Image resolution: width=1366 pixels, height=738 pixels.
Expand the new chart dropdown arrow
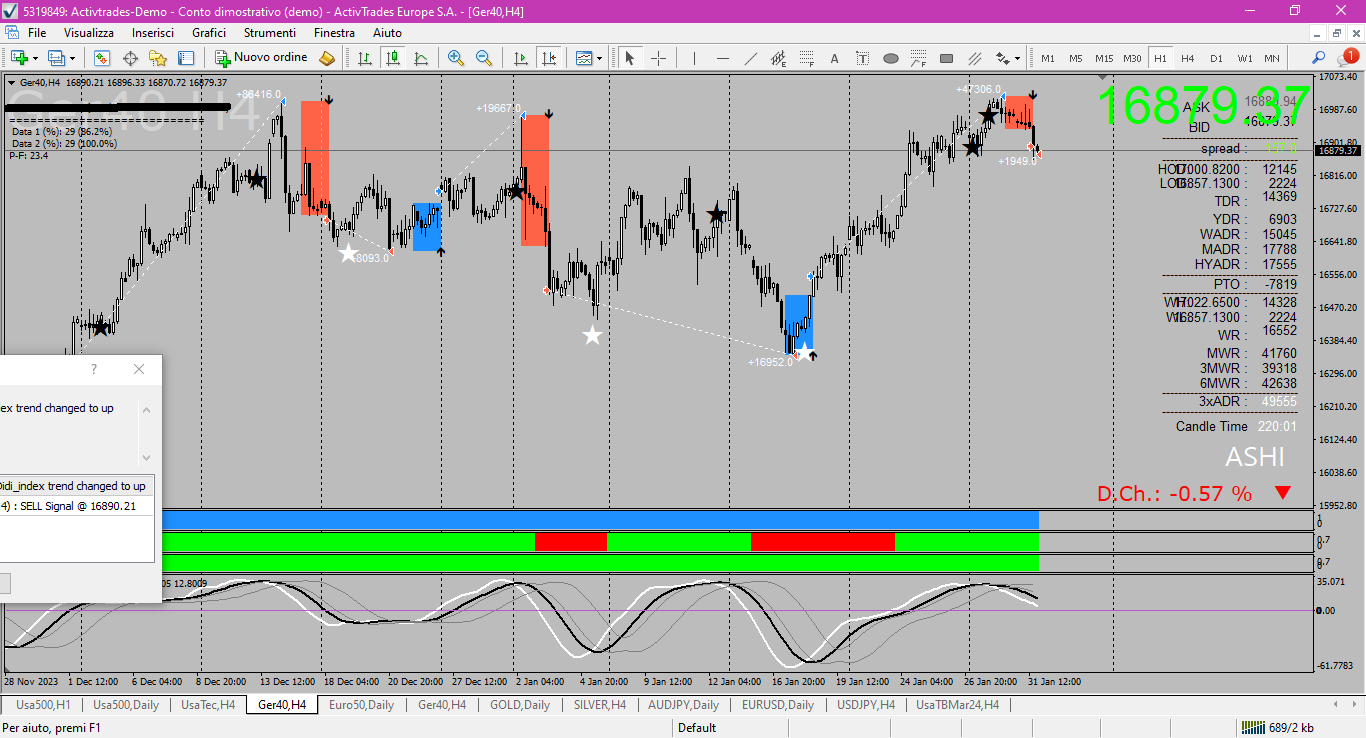point(34,58)
